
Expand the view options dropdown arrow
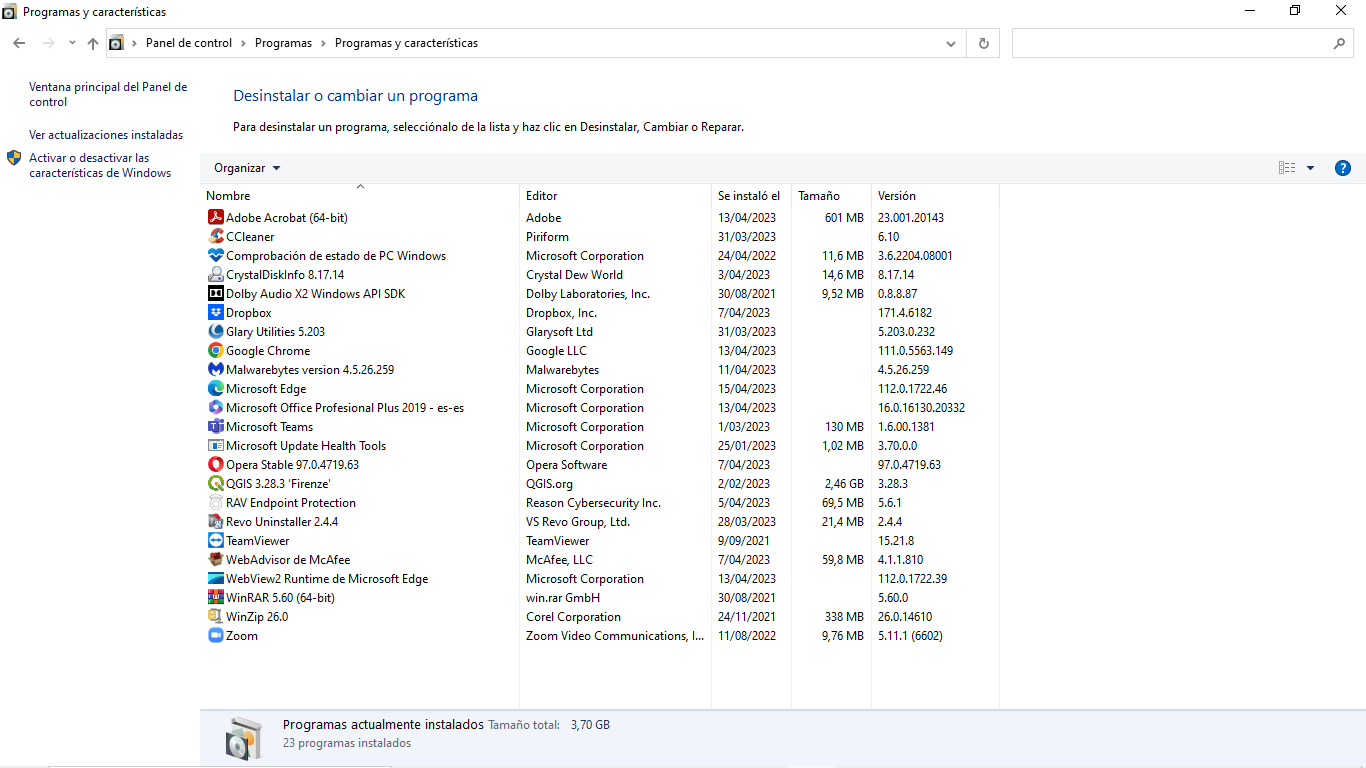coord(1310,168)
